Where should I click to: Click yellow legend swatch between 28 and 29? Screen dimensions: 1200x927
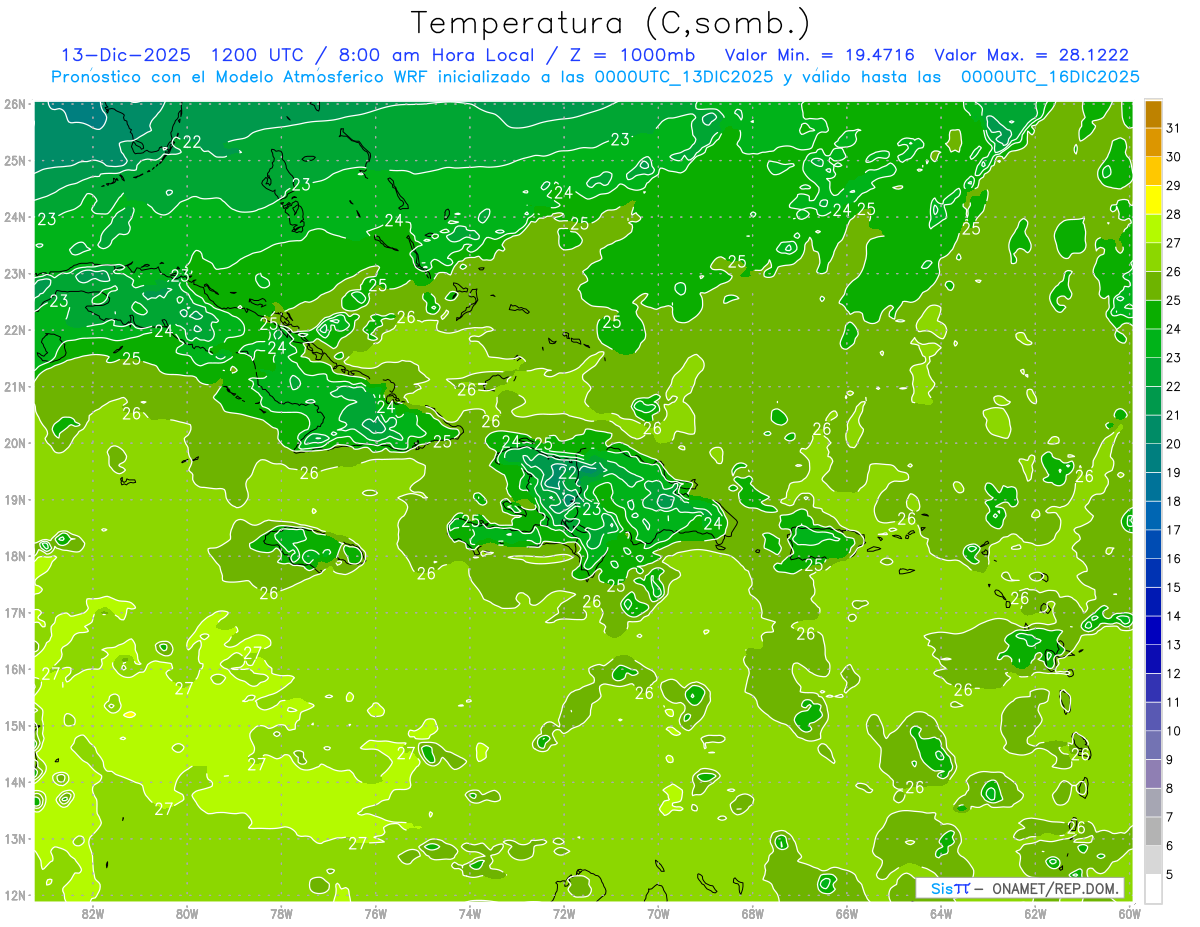(x=1153, y=200)
